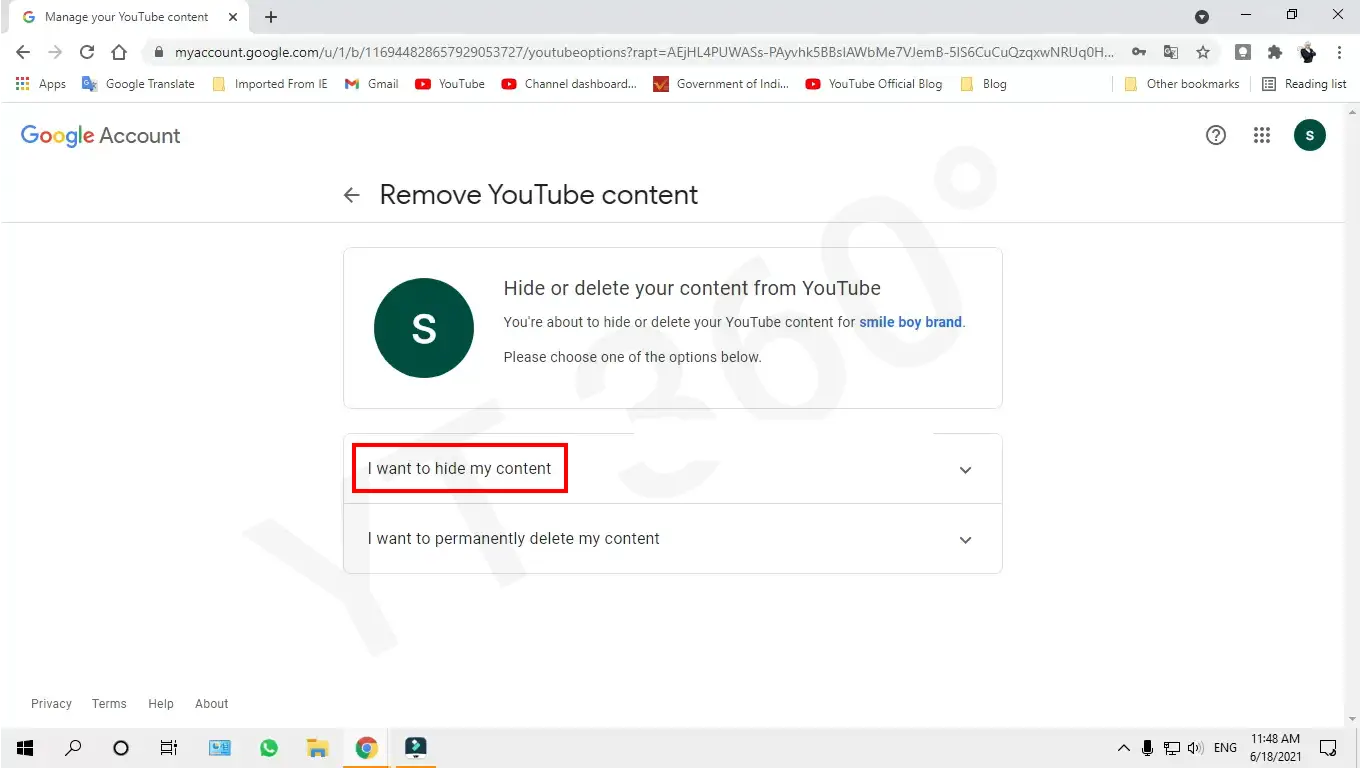Open Task View on the taskbar
The height and width of the screenshot is (768, 1360).
tap(169, 747)
